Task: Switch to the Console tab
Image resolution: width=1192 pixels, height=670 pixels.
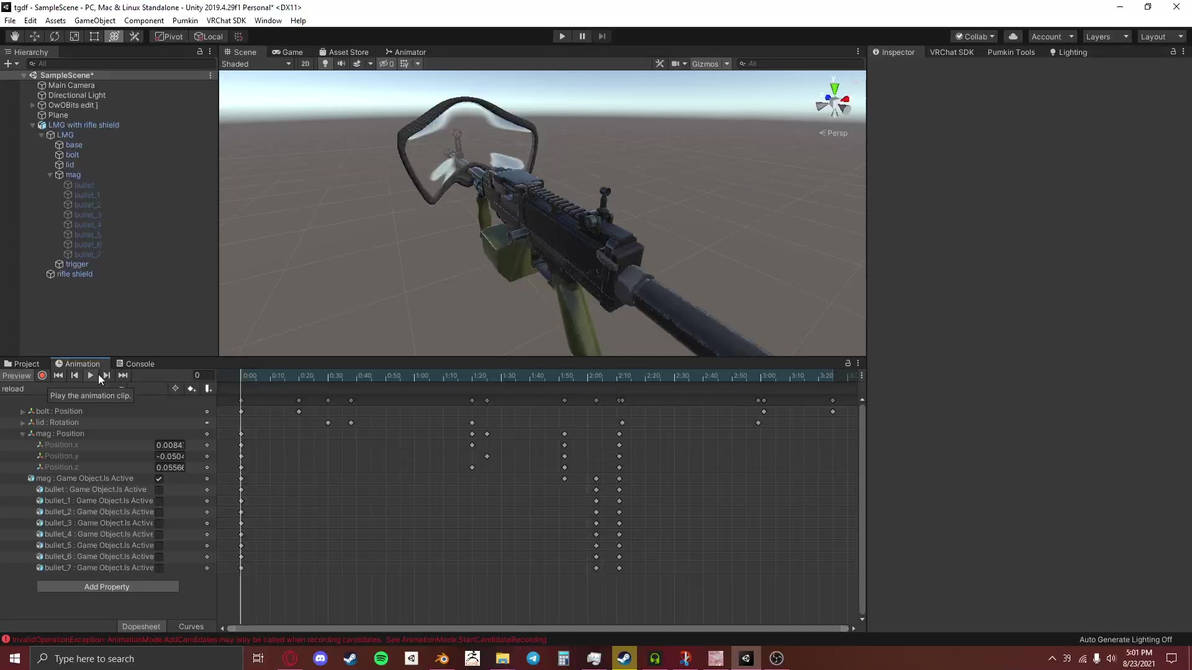Action: (139, 363)
